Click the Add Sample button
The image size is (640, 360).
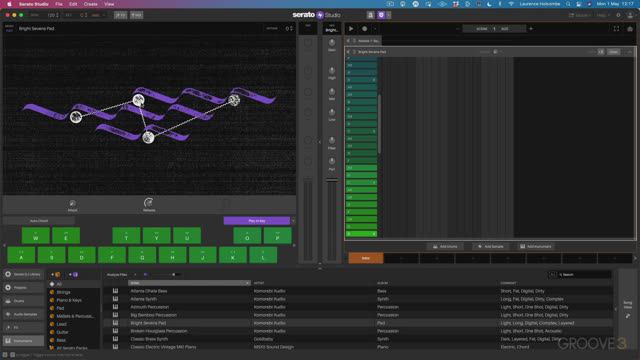click(491, 247)
